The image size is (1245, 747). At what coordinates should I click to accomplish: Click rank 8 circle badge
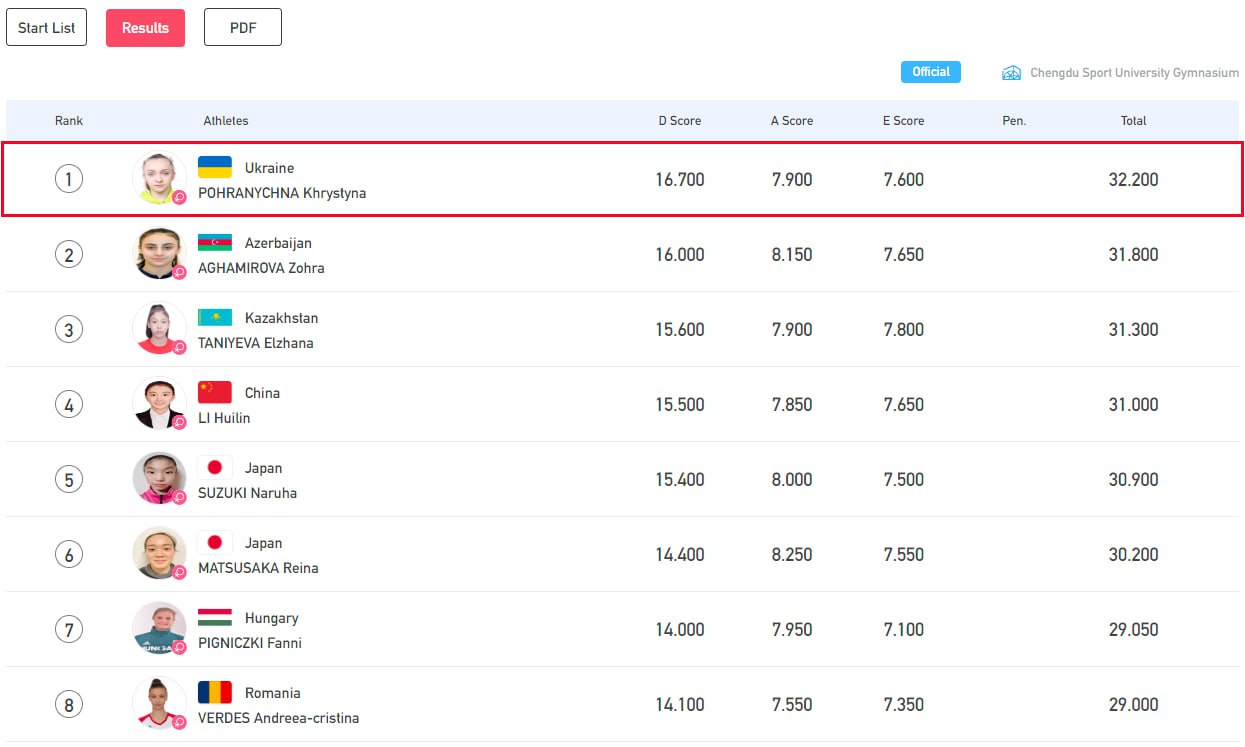[x=68, y=704]
